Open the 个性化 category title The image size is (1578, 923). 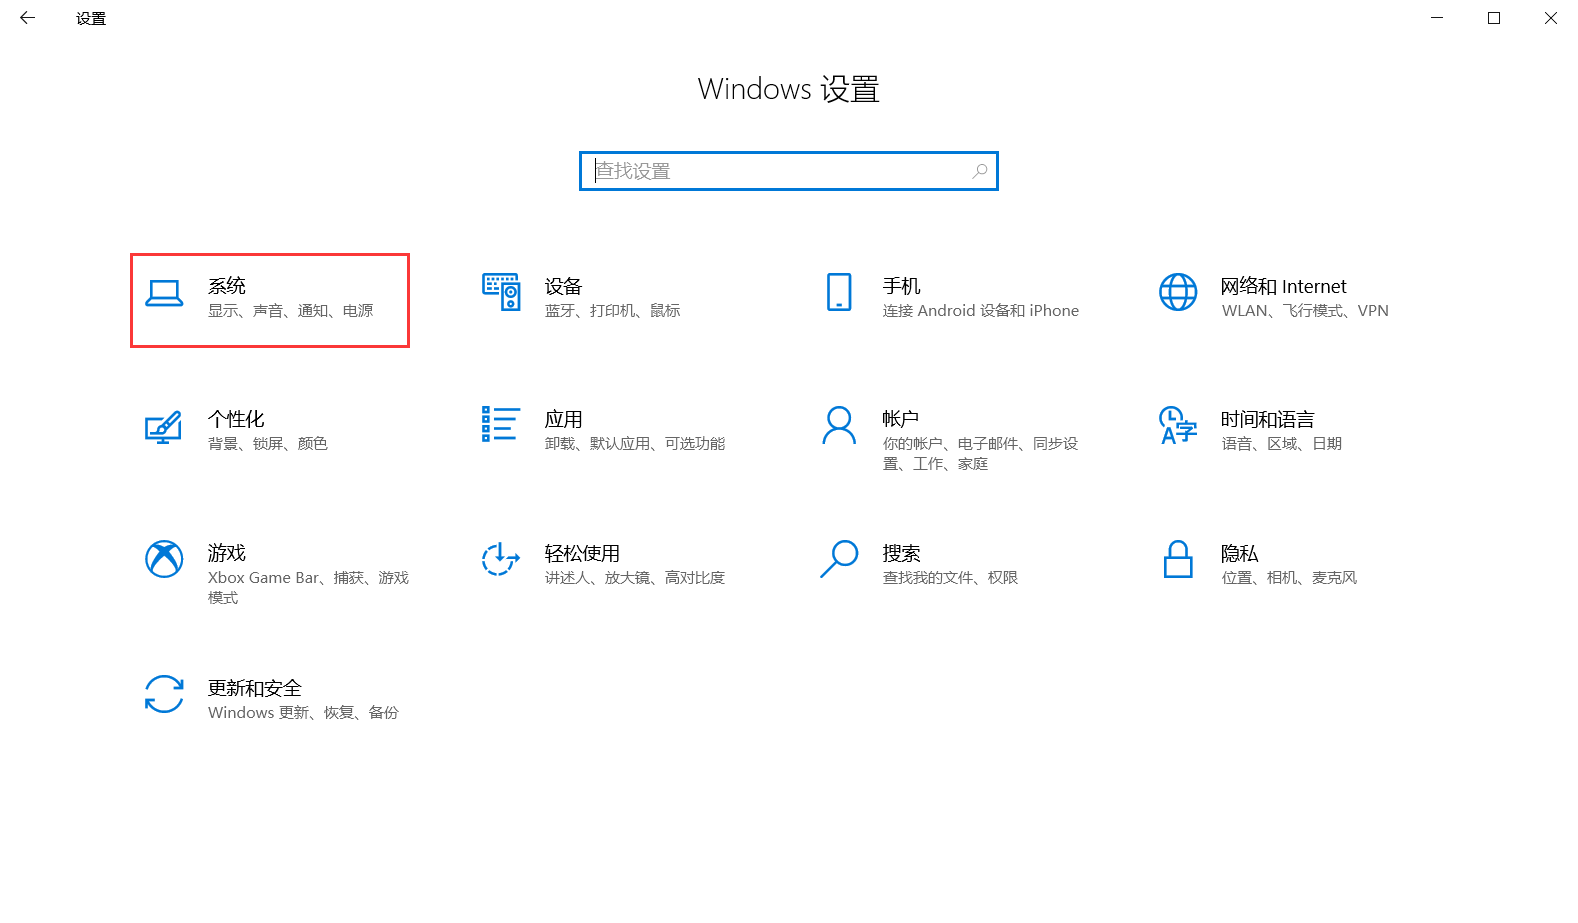pos(236,419)
